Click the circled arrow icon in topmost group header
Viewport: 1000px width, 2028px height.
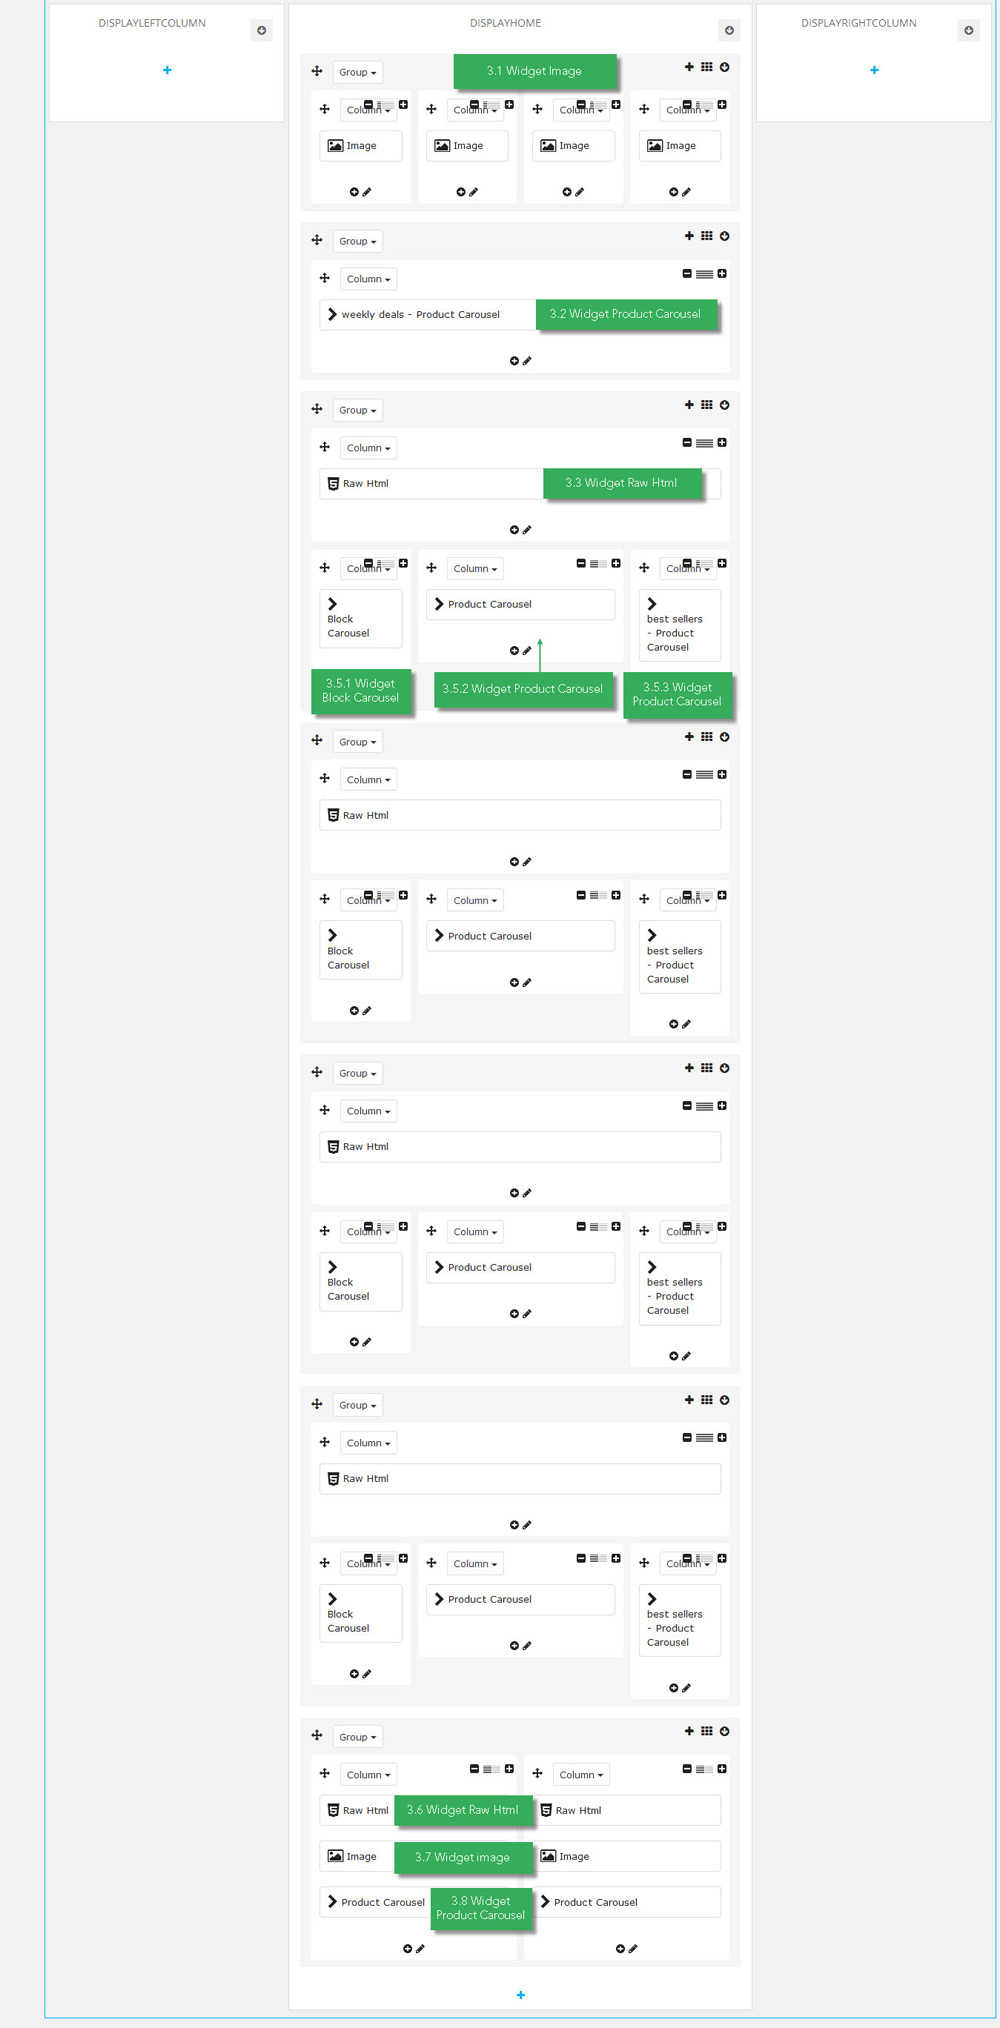click(724, 67)
